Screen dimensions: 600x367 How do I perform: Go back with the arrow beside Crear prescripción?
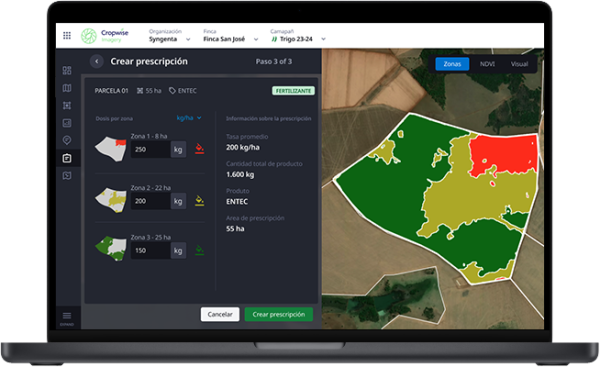tap(97, 61)
